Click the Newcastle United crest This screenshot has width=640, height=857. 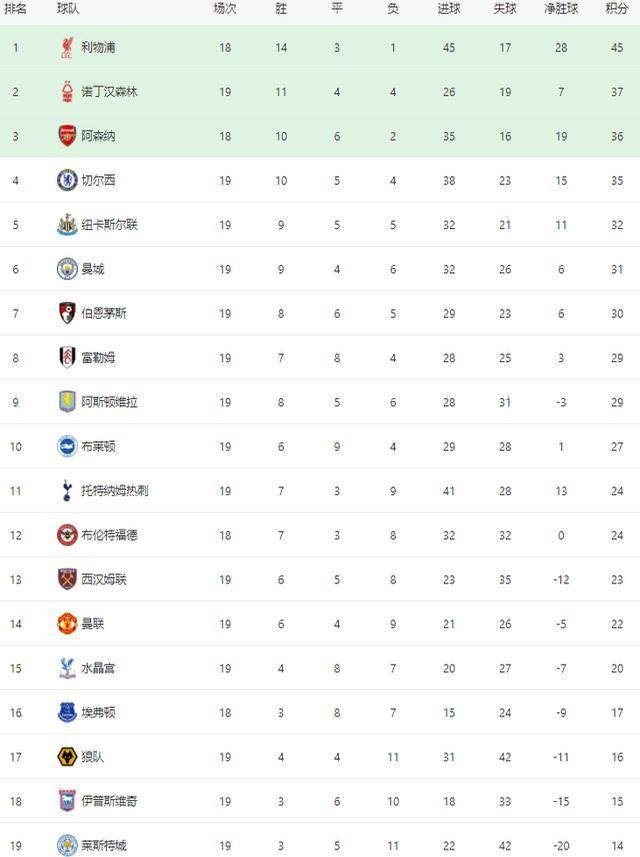point(67,225)
